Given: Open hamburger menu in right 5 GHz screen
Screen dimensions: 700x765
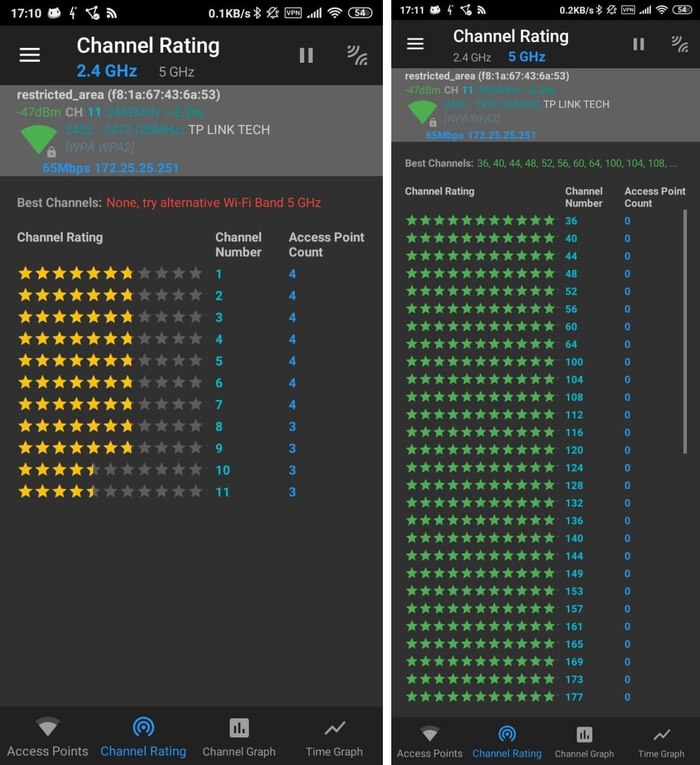Looking at the screenshot, I should point(415,44).
